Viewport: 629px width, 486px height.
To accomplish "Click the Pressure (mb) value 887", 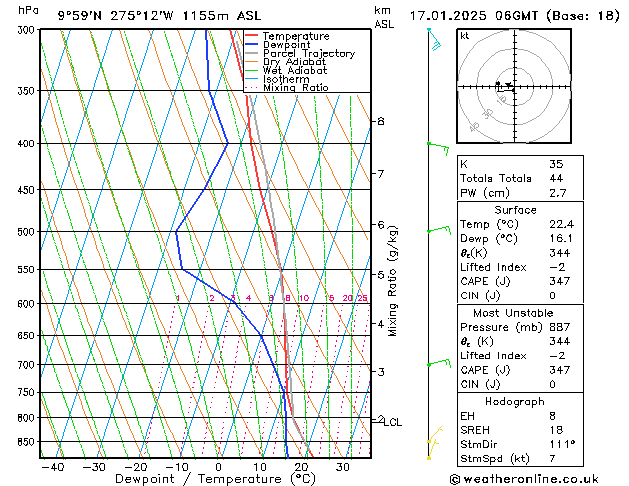I will pyautogui.click(x=560, y=327).
